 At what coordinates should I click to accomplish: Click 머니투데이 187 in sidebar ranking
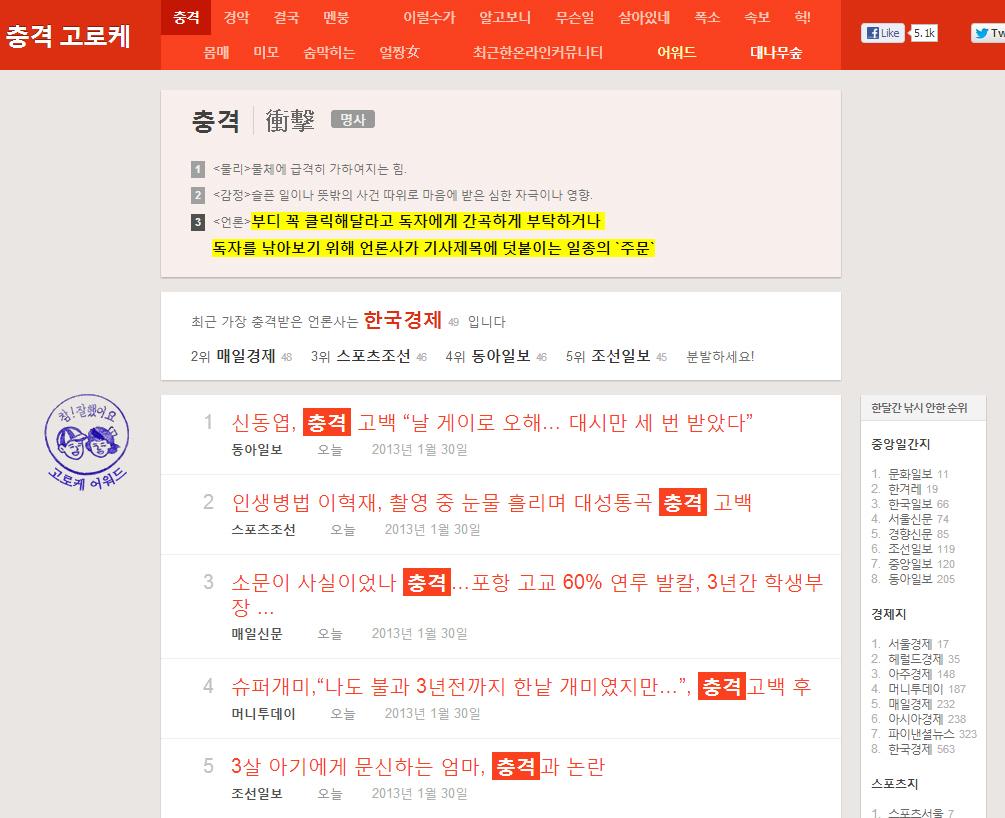point(927,689)
